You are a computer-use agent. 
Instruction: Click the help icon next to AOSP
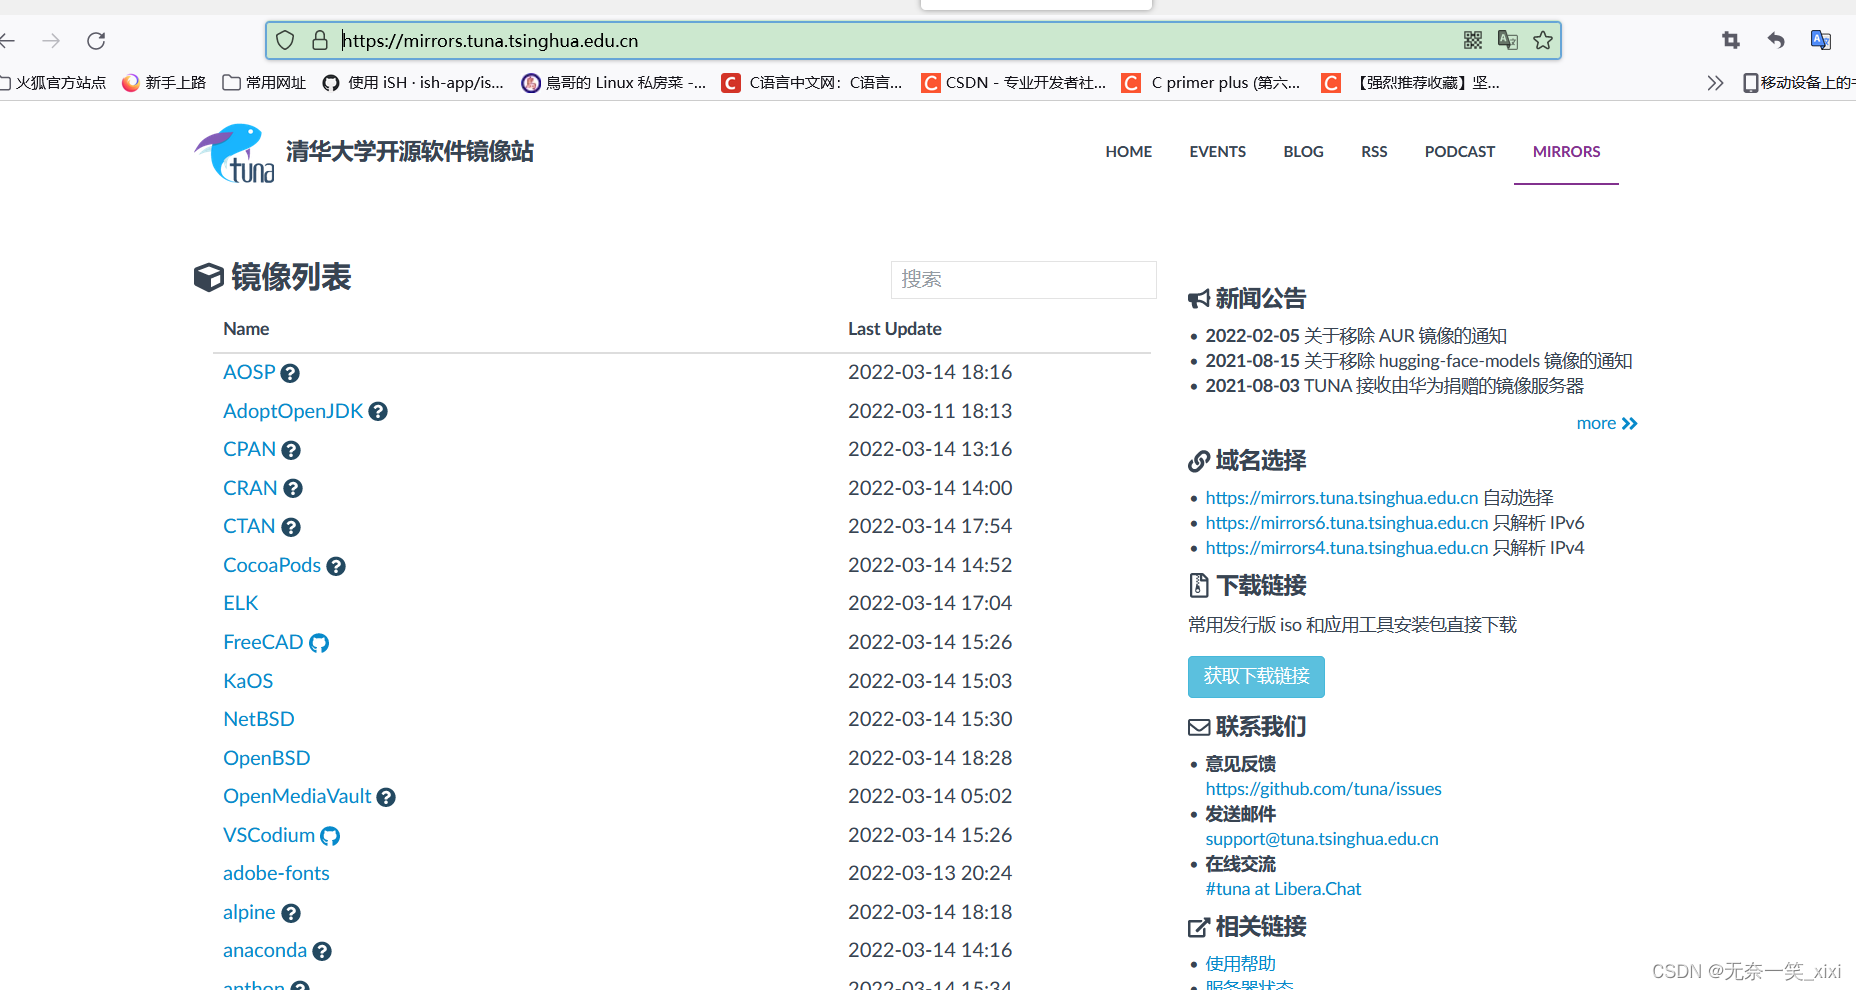[290, 373]
